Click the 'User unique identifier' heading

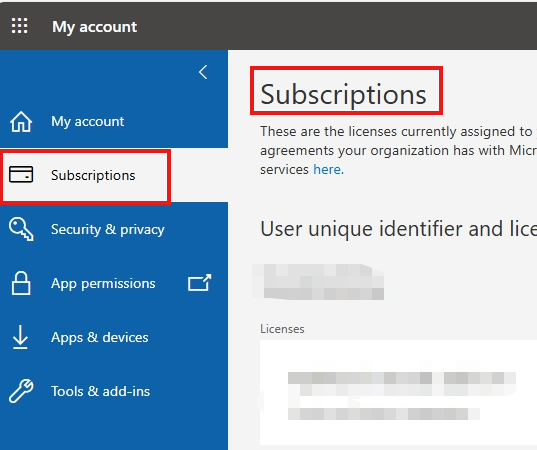pyautogui.click(x=398, y=228)
